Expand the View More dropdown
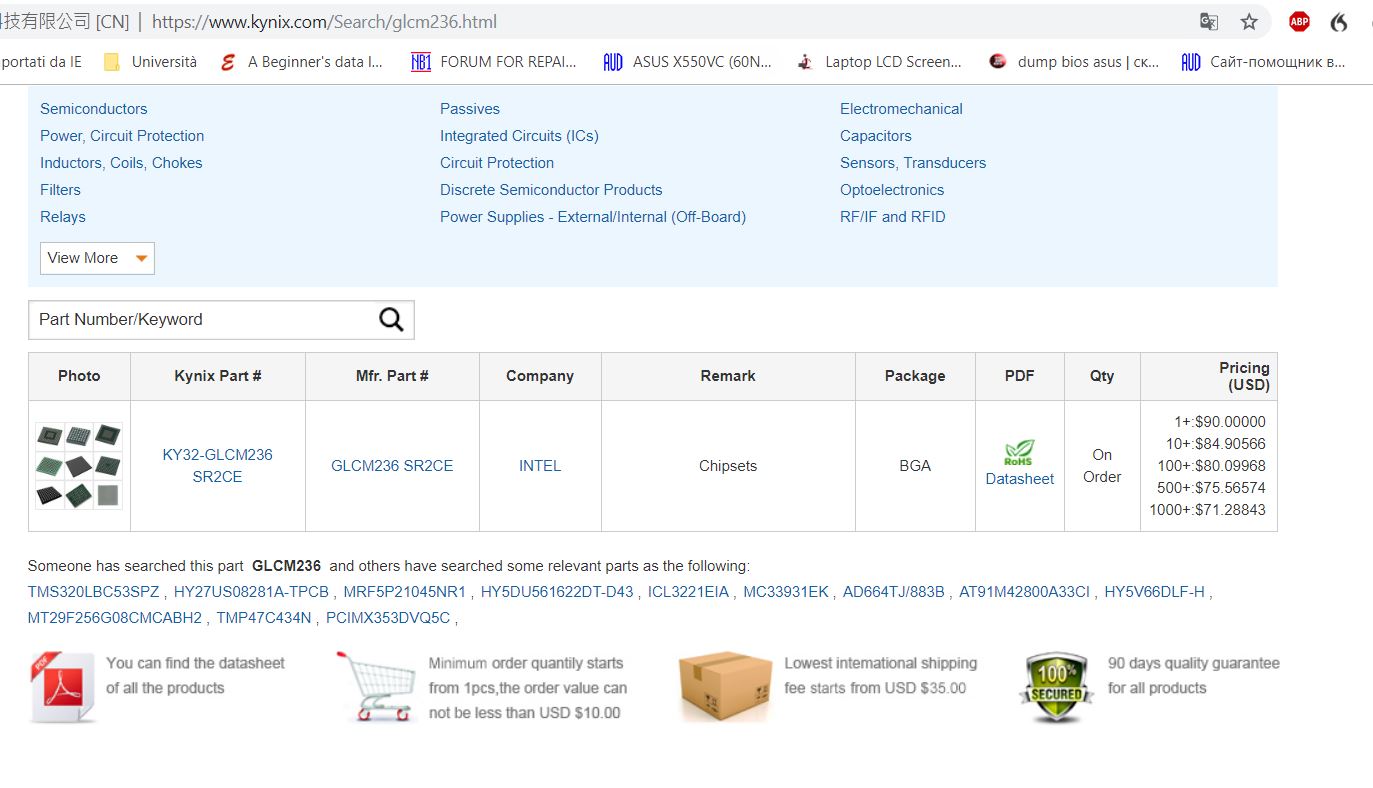This screenshot has width=1373, height=788. [x=97, y=258]
